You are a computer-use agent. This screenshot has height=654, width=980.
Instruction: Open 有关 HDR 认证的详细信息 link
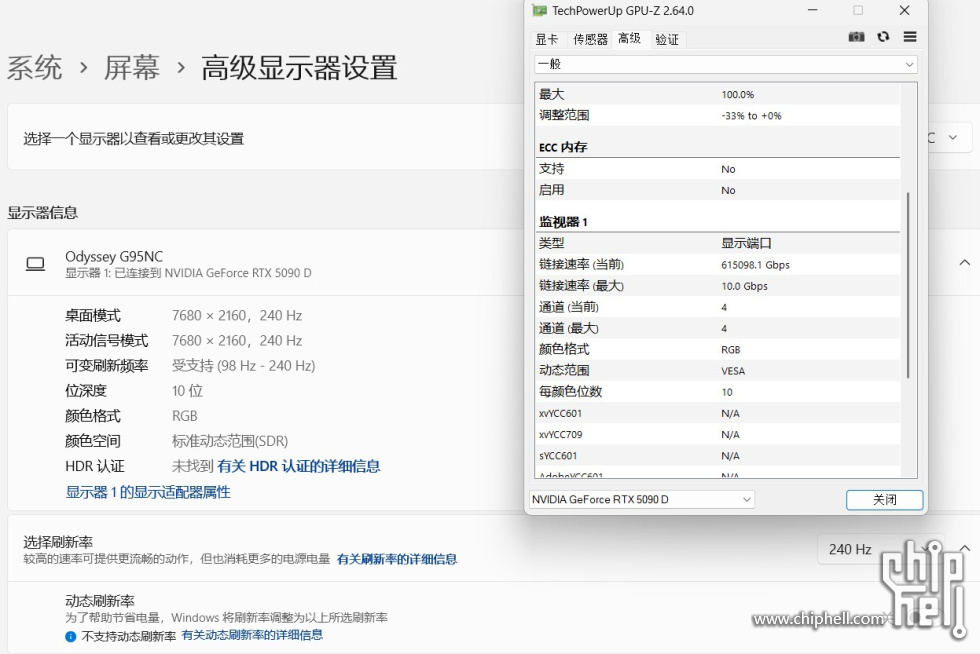pyautogui.click(x=299, y=466)
